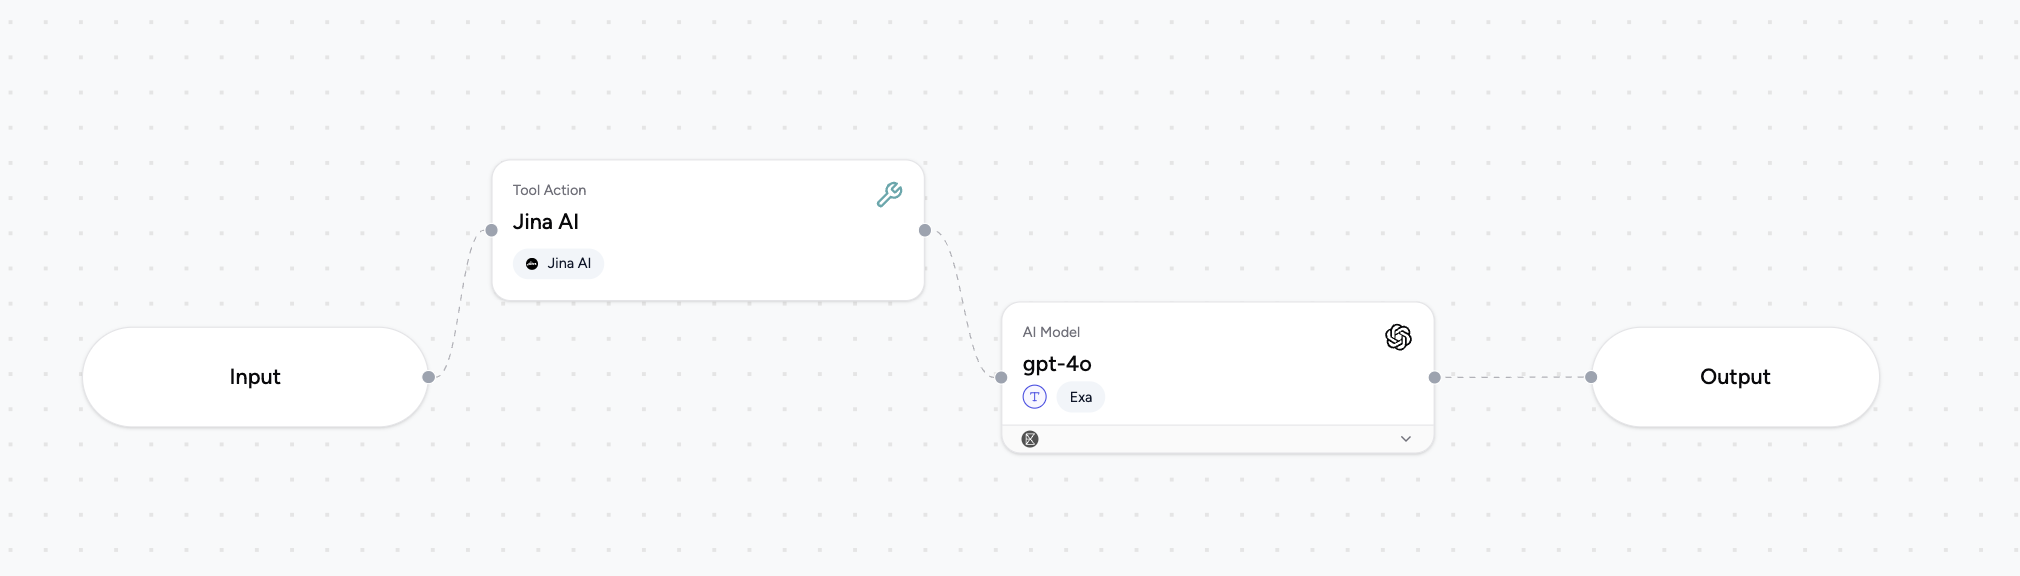Click the AI Model label
Viewport: 2020px width, 576px height.
click(1051, 332)
